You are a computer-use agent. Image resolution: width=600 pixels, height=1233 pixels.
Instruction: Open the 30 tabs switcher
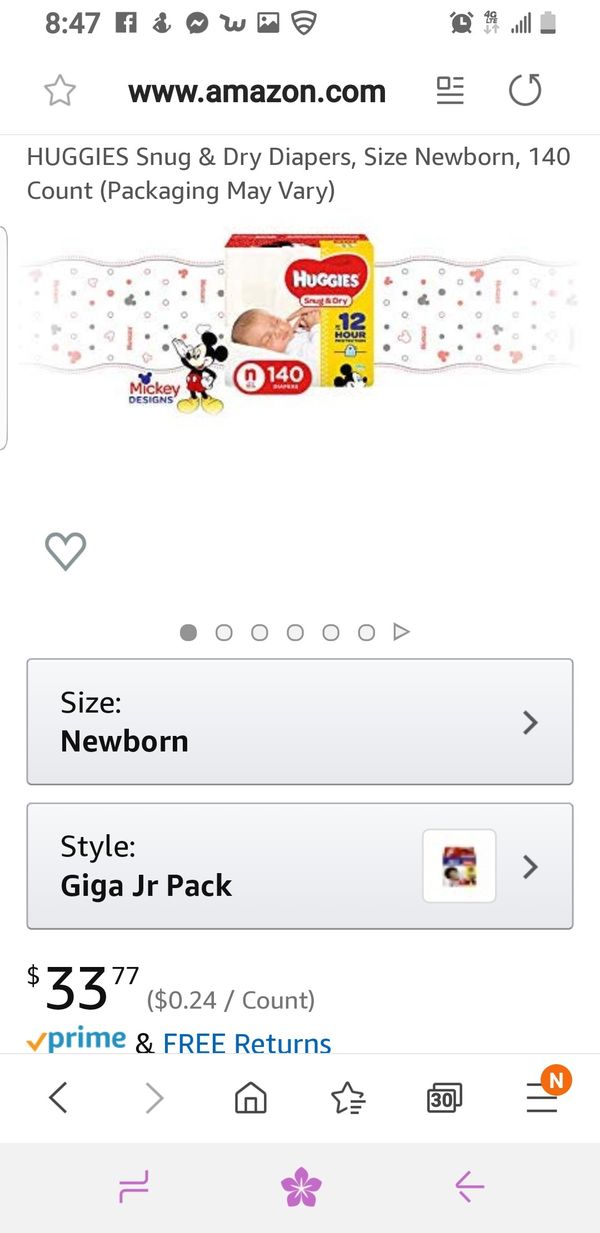[x=444, y=1098]
